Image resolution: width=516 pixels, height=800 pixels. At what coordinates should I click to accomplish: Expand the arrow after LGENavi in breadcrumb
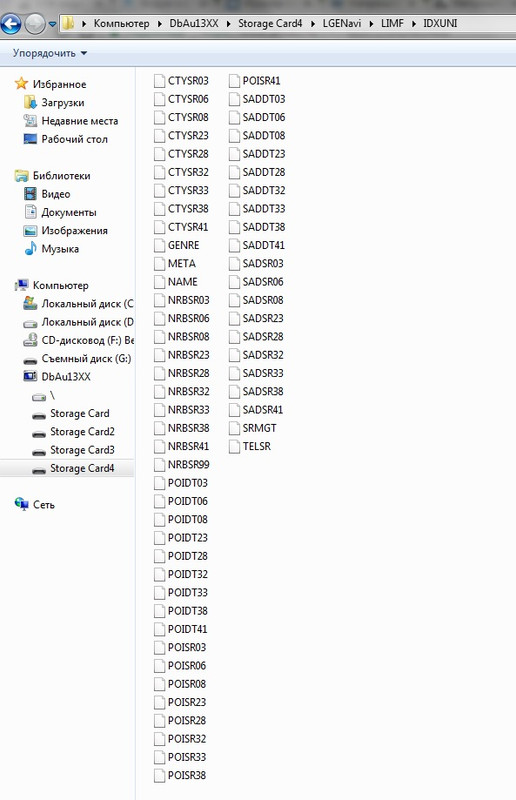tap(371, 23)
